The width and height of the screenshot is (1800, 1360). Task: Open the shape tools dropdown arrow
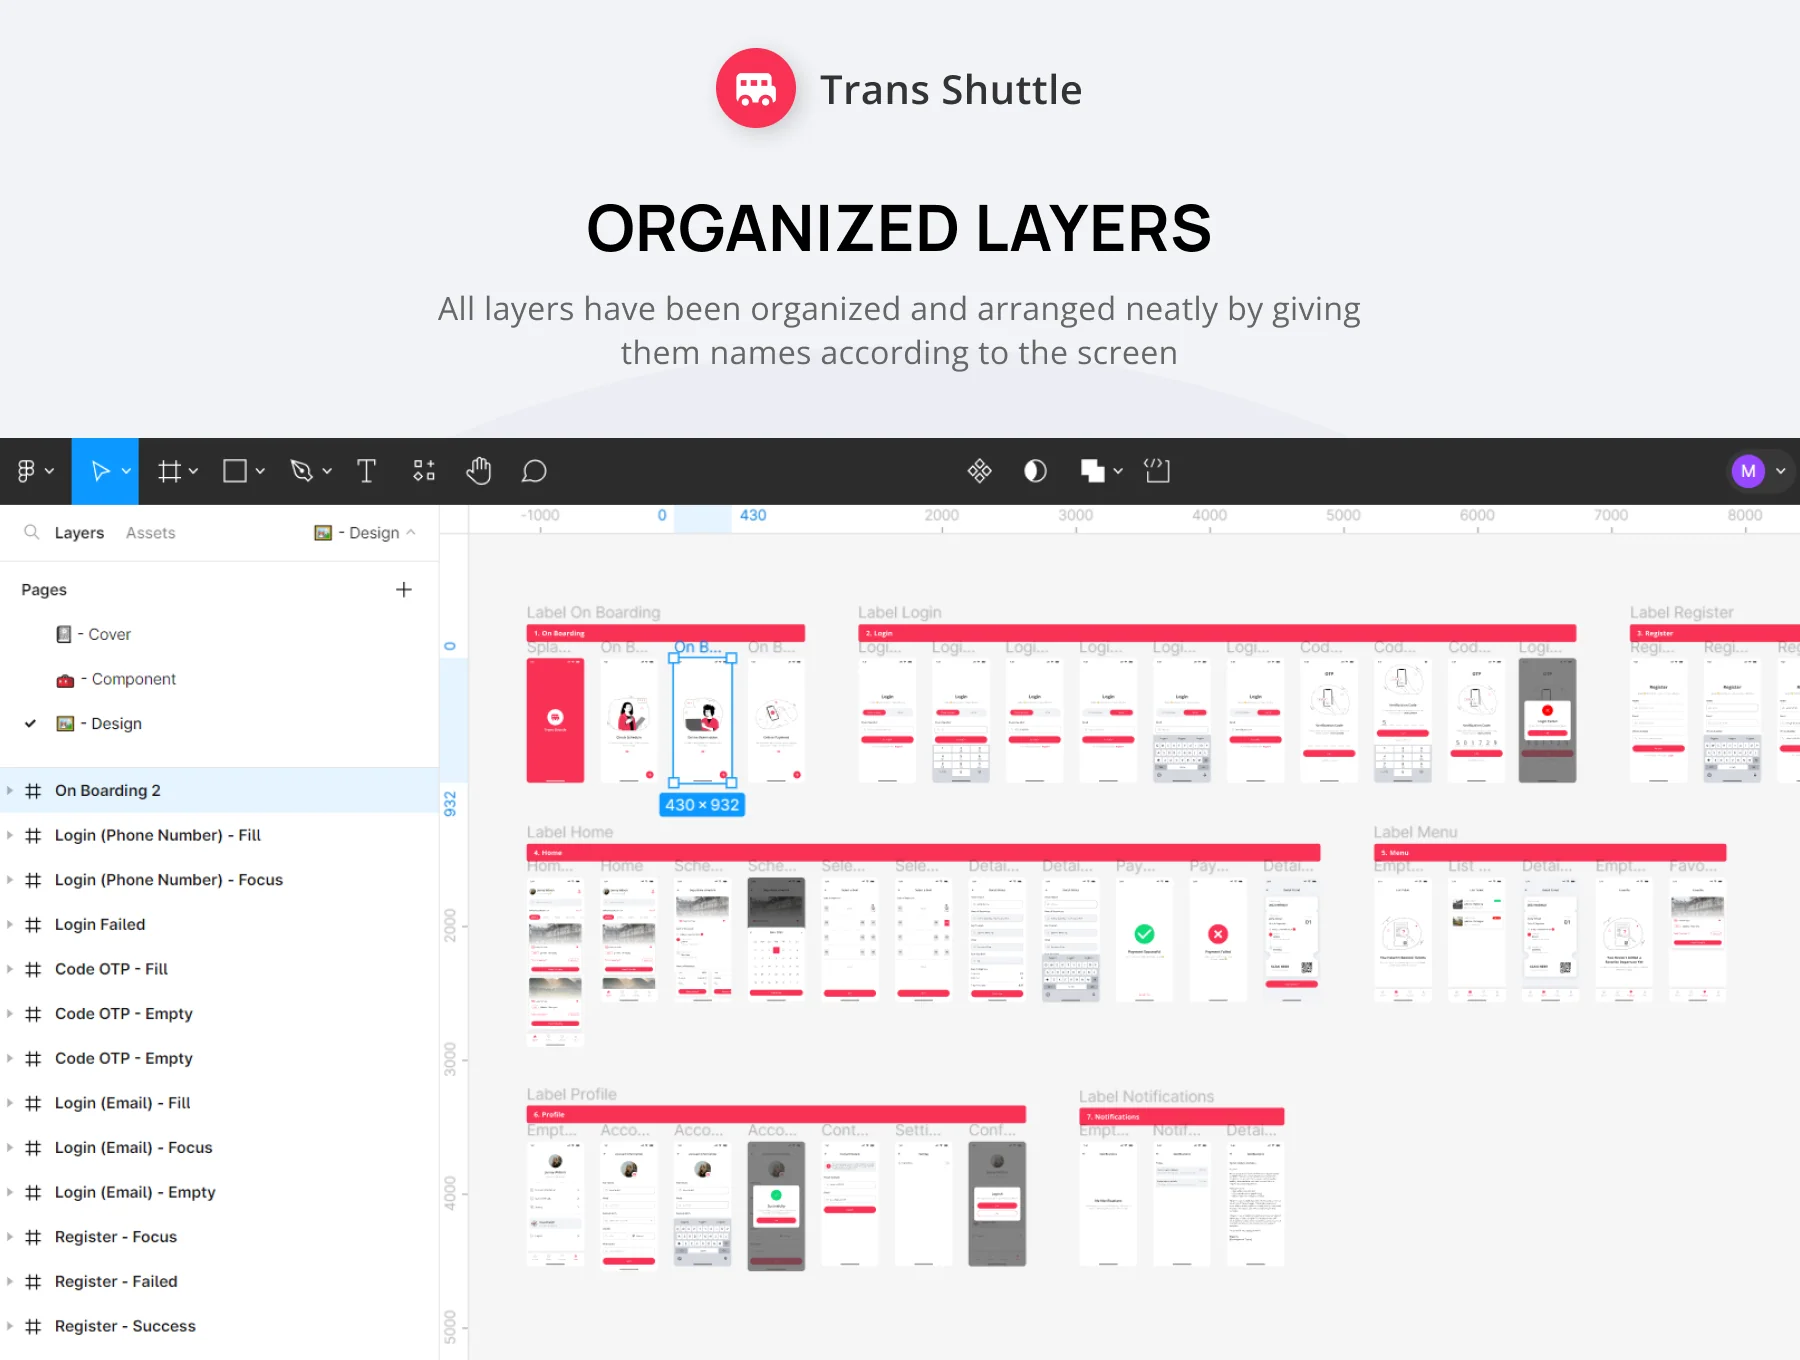coord(260,471)
